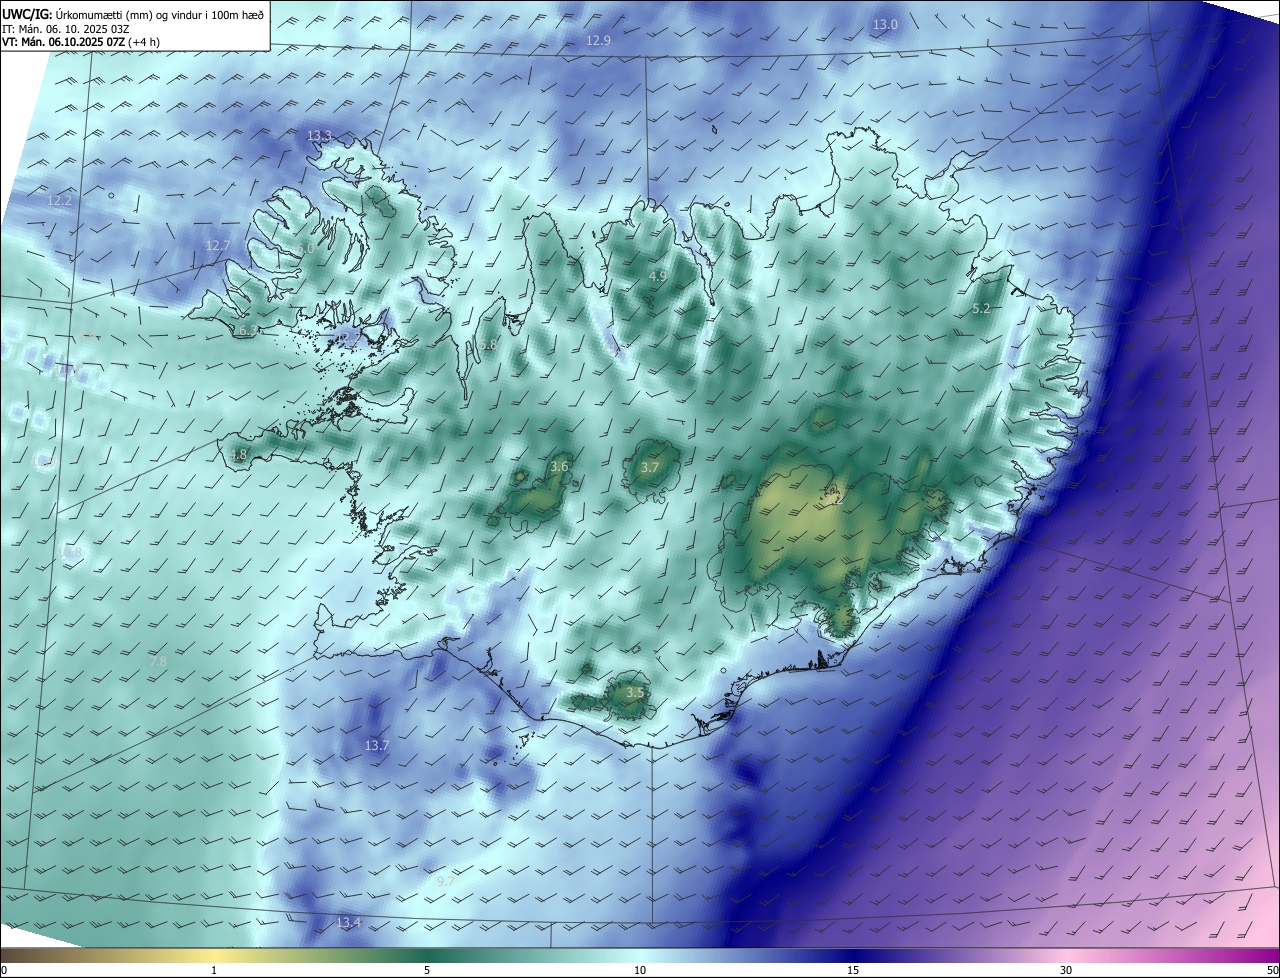1280x978 pixels.
Task: Click the 13.0 value label on the map
Action: point(885,24)
